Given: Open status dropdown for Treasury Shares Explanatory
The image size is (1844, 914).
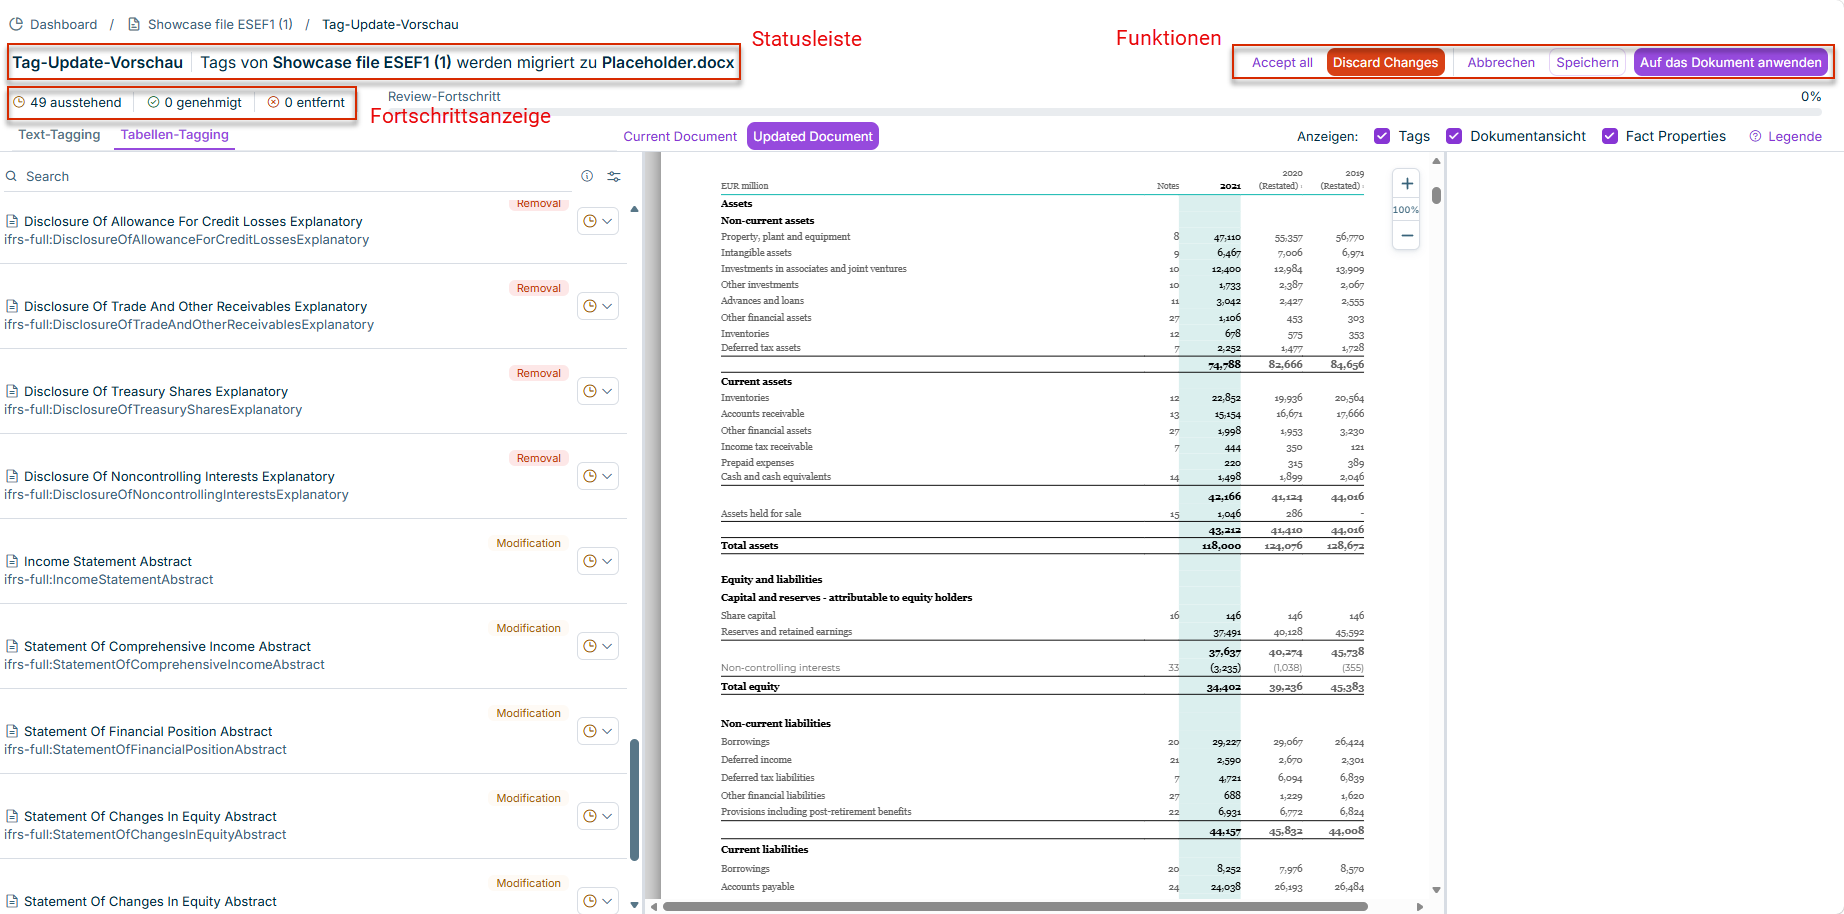Looking at the screenshot, I should (598, 391).
